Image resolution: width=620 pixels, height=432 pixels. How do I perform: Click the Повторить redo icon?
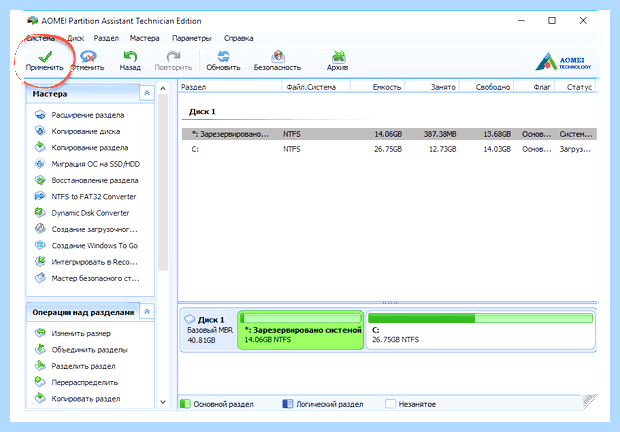click(x=173, y=57)
